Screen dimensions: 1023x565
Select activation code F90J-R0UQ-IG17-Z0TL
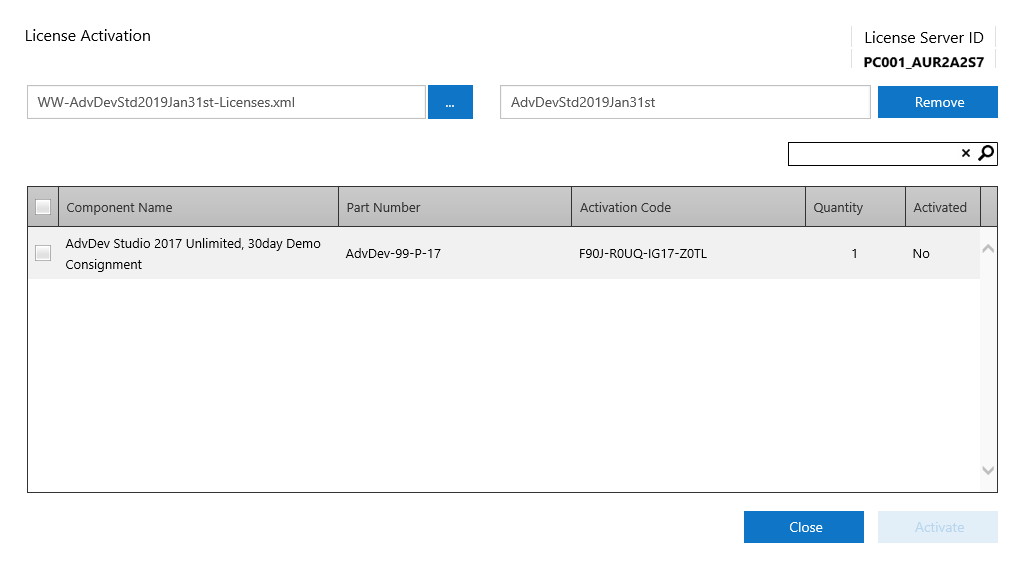(x=643, y=253)
